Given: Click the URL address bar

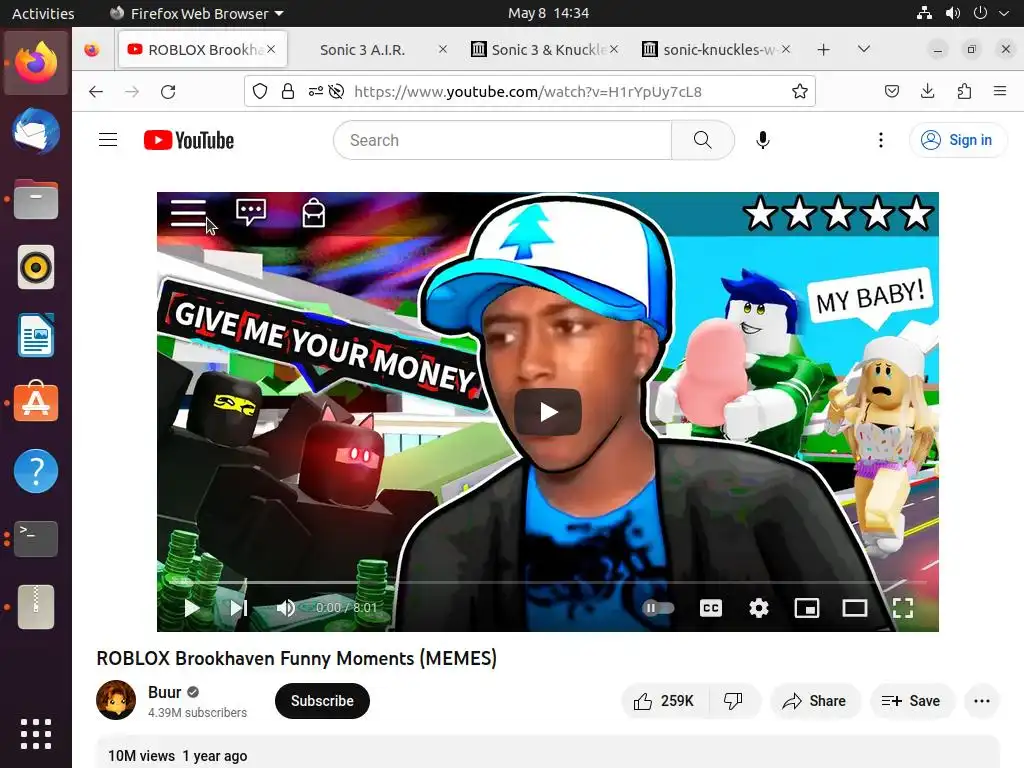Looking at the screenshot, I should coord(528,91).
